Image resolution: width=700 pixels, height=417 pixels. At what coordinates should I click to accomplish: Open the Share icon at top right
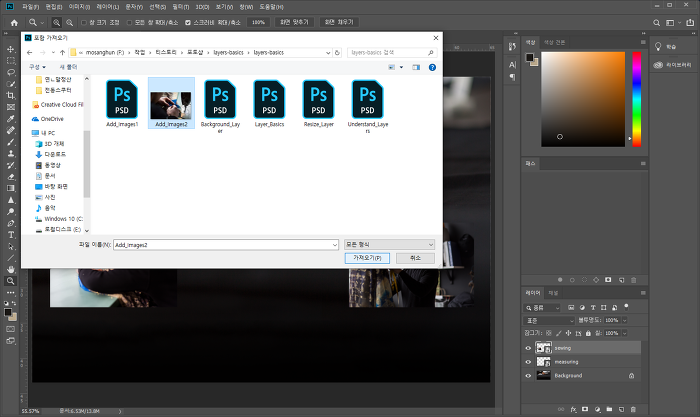pyautogui.click(x=690, y=22)
